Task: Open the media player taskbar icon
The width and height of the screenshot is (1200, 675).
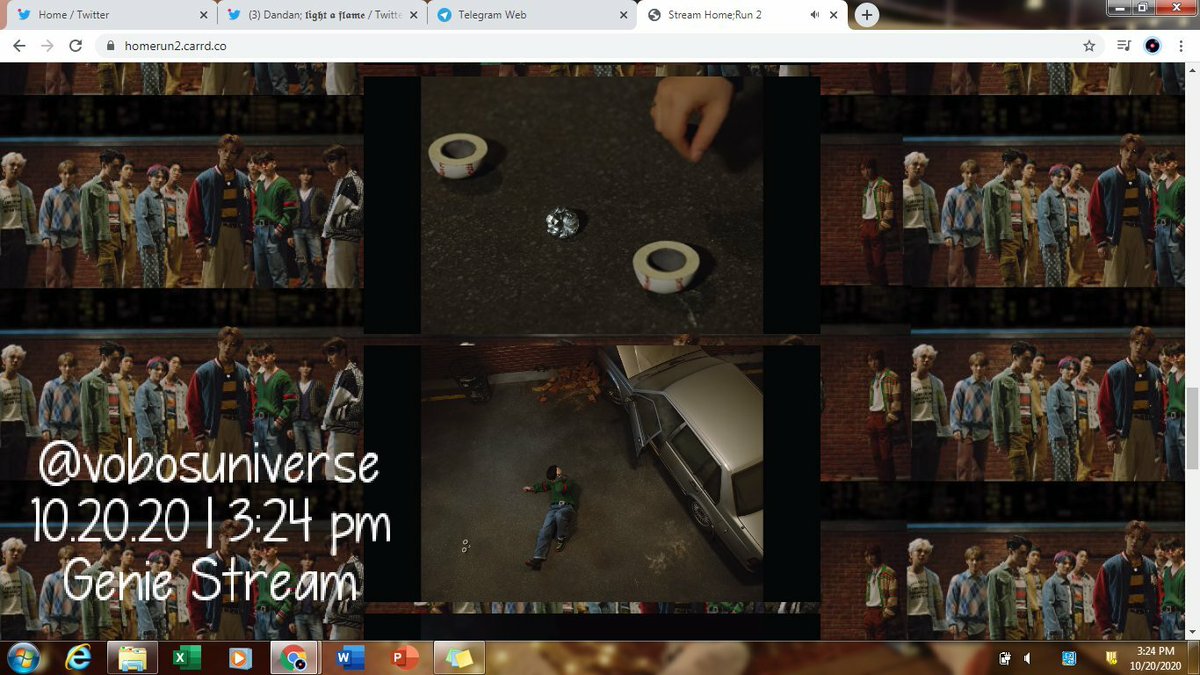Action: point(240,658)
